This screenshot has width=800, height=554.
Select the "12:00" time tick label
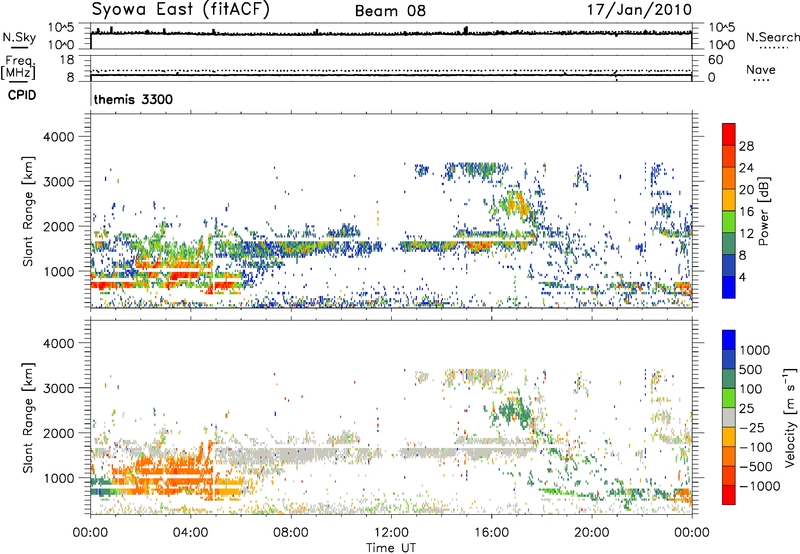(x=391, y=533)
